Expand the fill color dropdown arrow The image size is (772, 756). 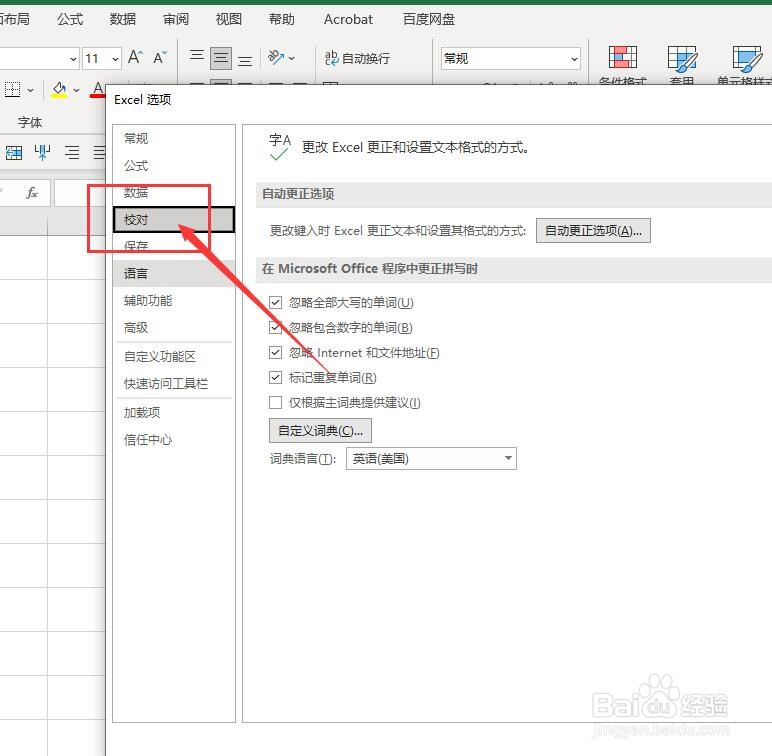coord(76,90)
